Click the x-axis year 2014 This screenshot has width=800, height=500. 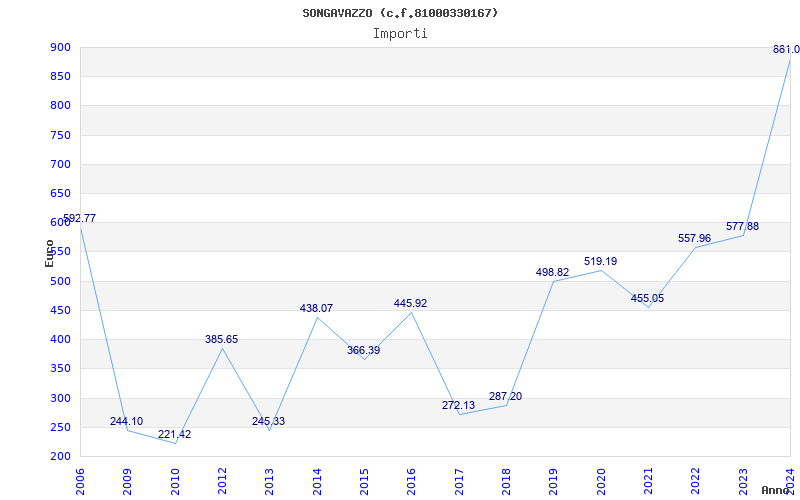[317, 481]
